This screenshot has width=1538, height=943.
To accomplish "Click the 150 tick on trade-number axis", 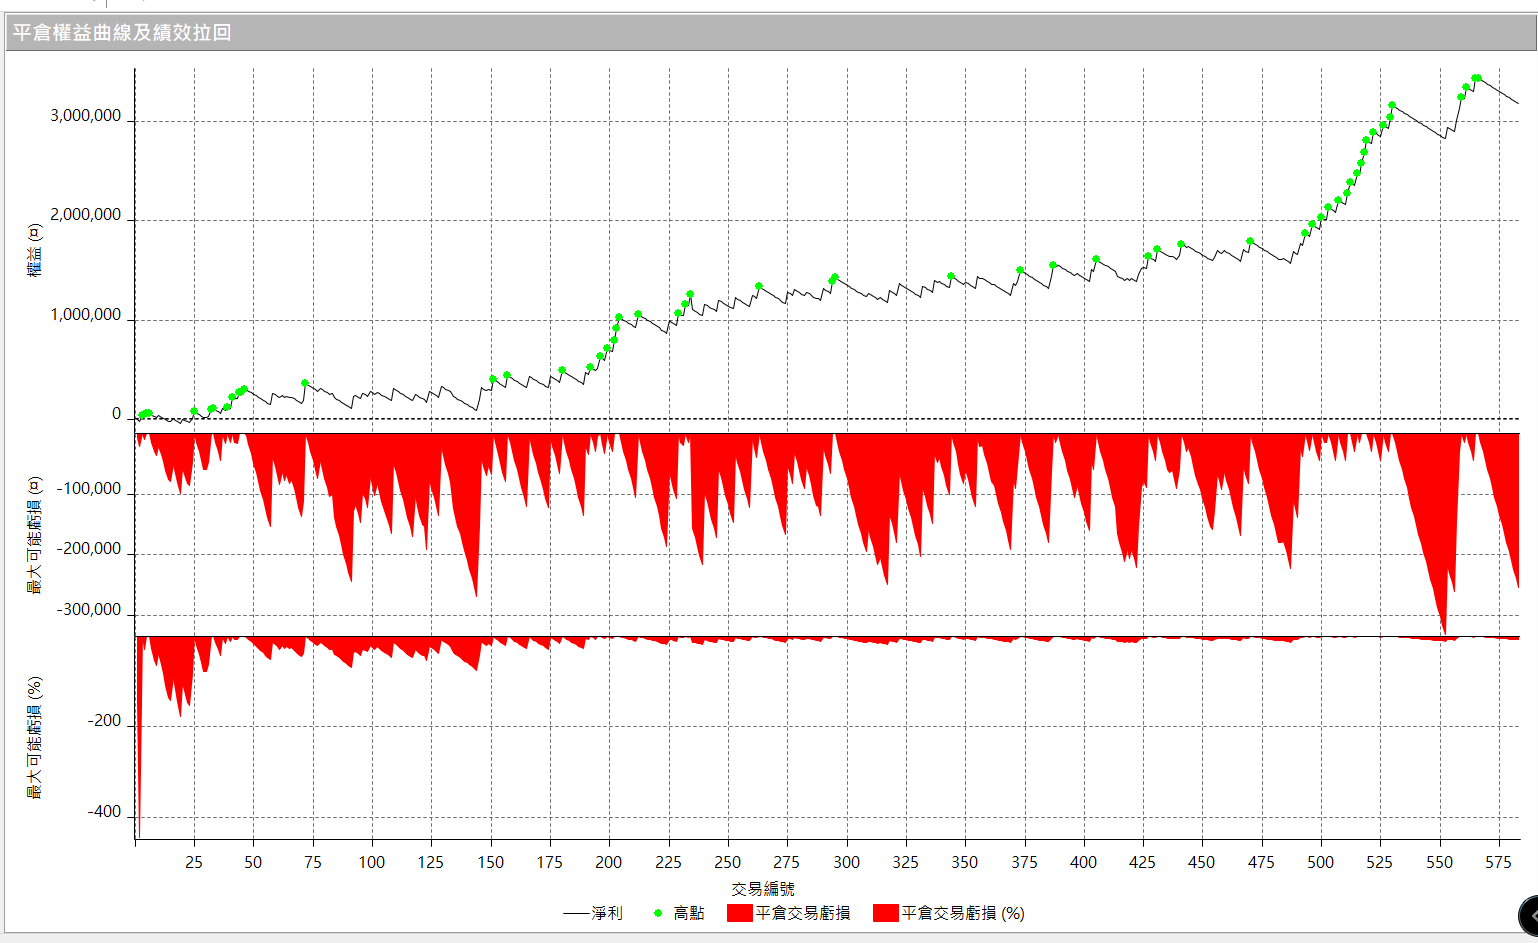I will [491, 862].
